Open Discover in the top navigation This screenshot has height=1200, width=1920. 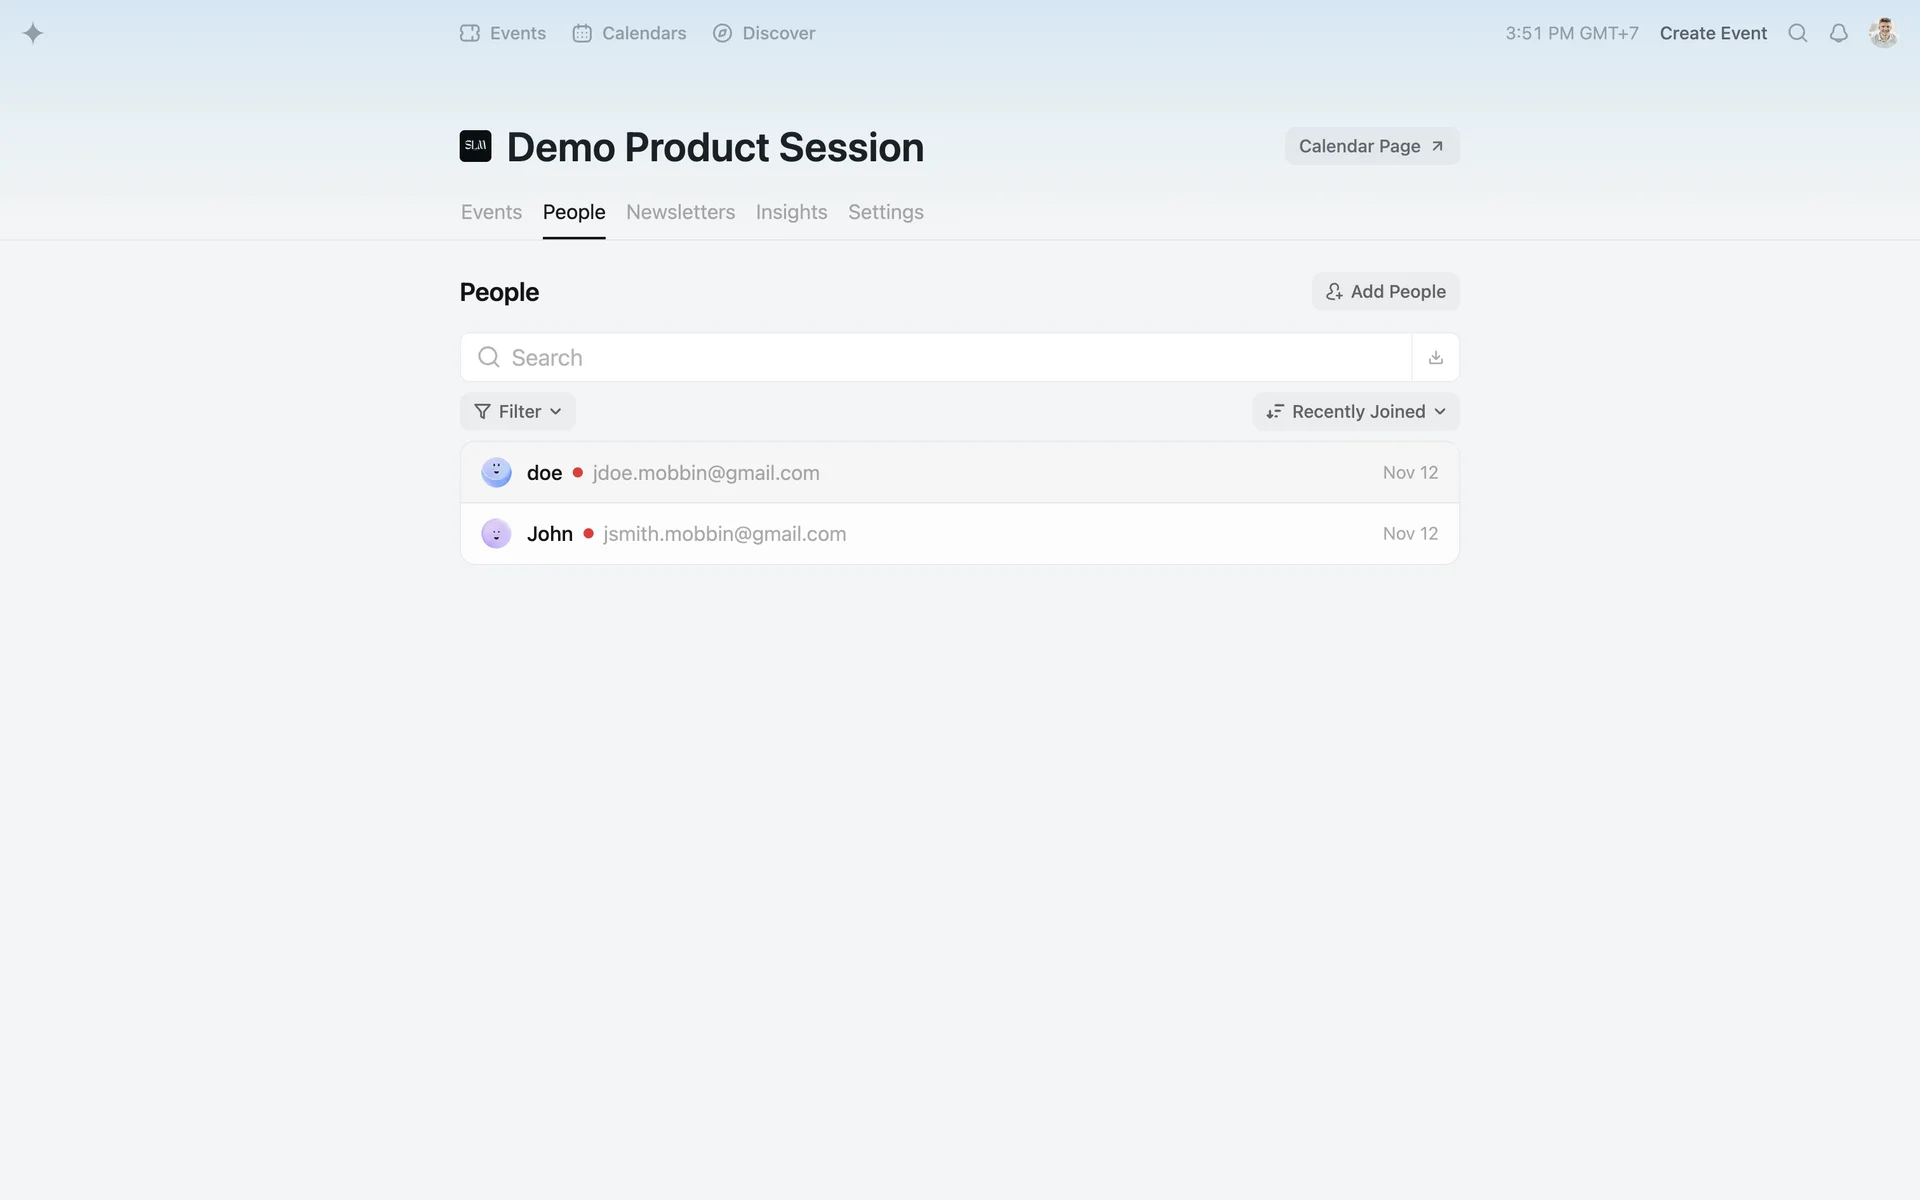click(764, 33)
